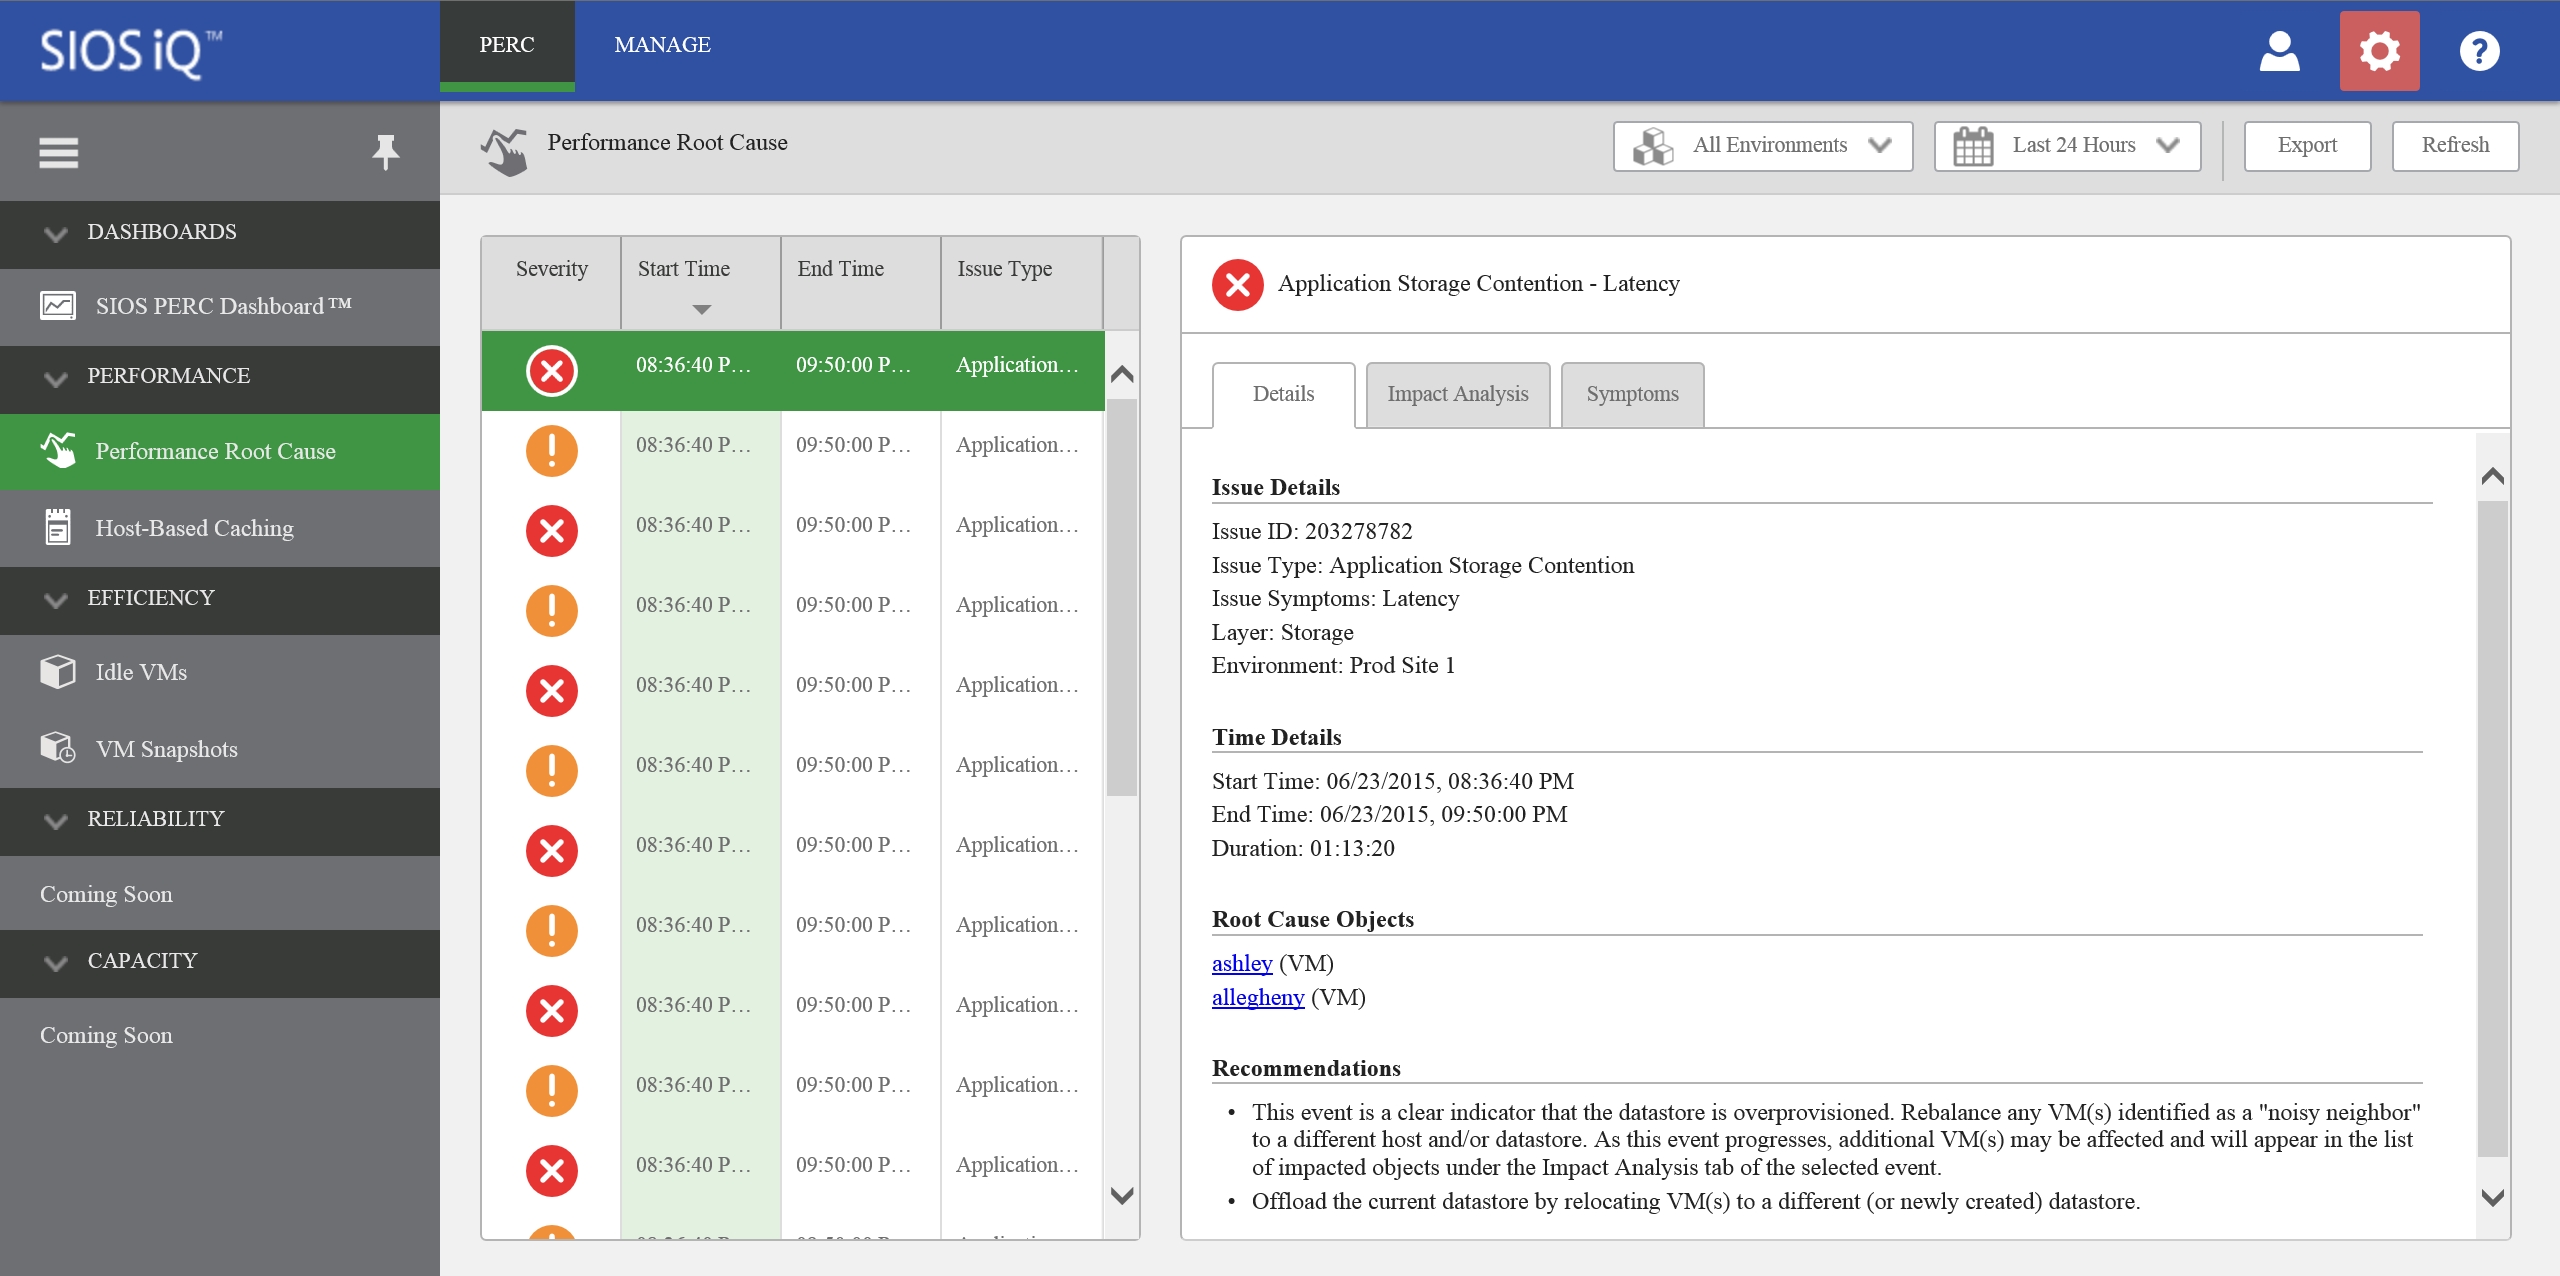This screenshot has height=1276, width=2560.
Task: Select the Details tab
Action: (x=1284, y=394)
